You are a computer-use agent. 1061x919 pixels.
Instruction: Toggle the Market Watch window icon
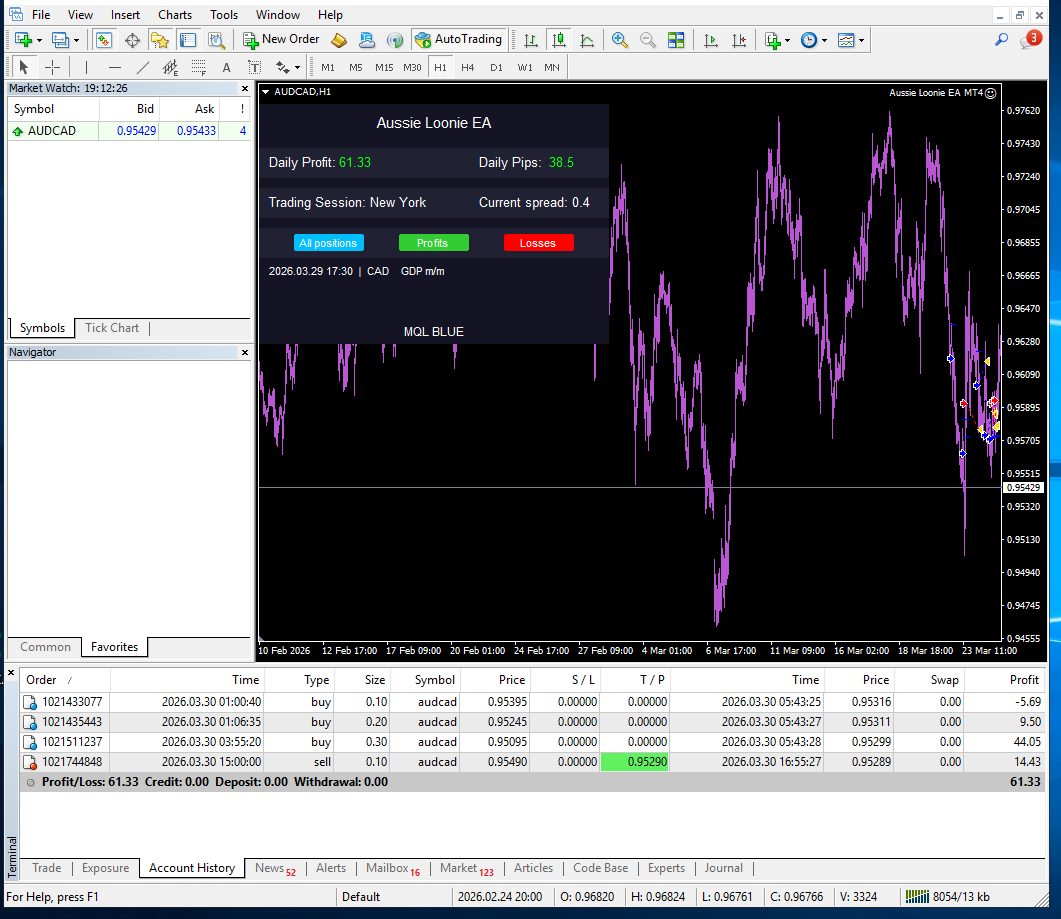coord(104,40)
